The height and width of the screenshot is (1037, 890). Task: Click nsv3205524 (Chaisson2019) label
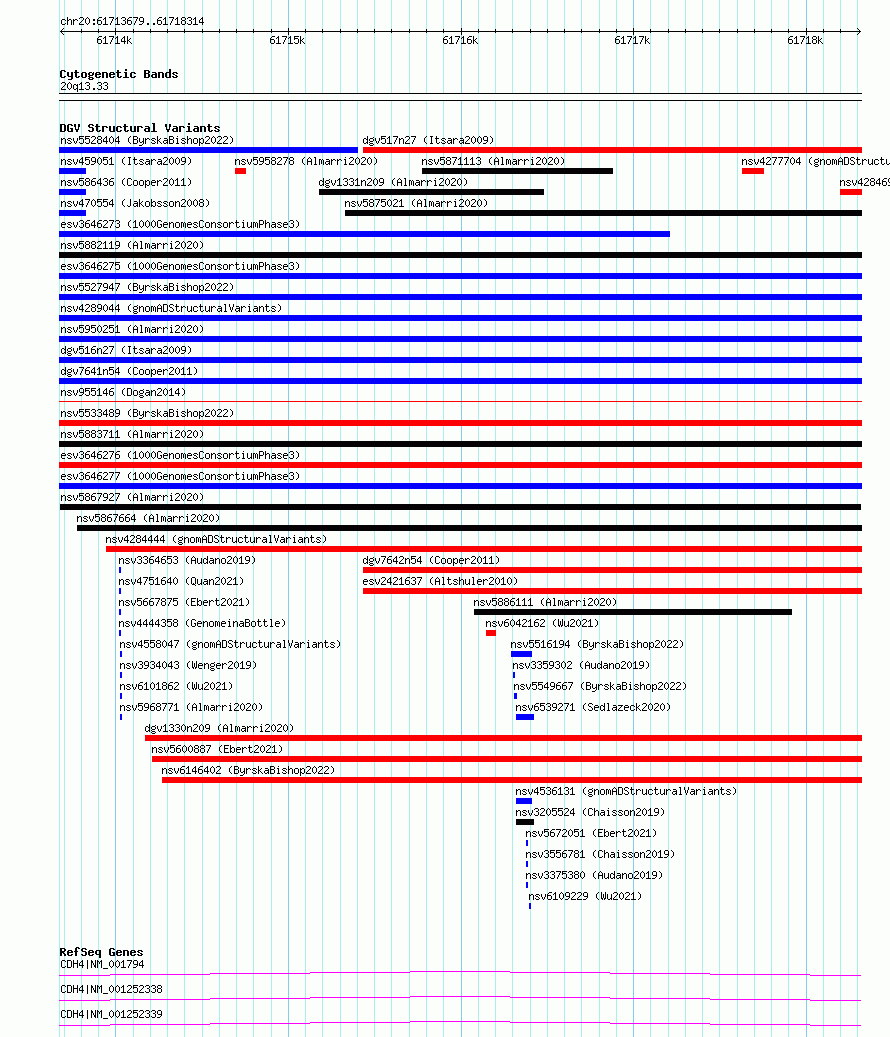(x=590, y=813)
